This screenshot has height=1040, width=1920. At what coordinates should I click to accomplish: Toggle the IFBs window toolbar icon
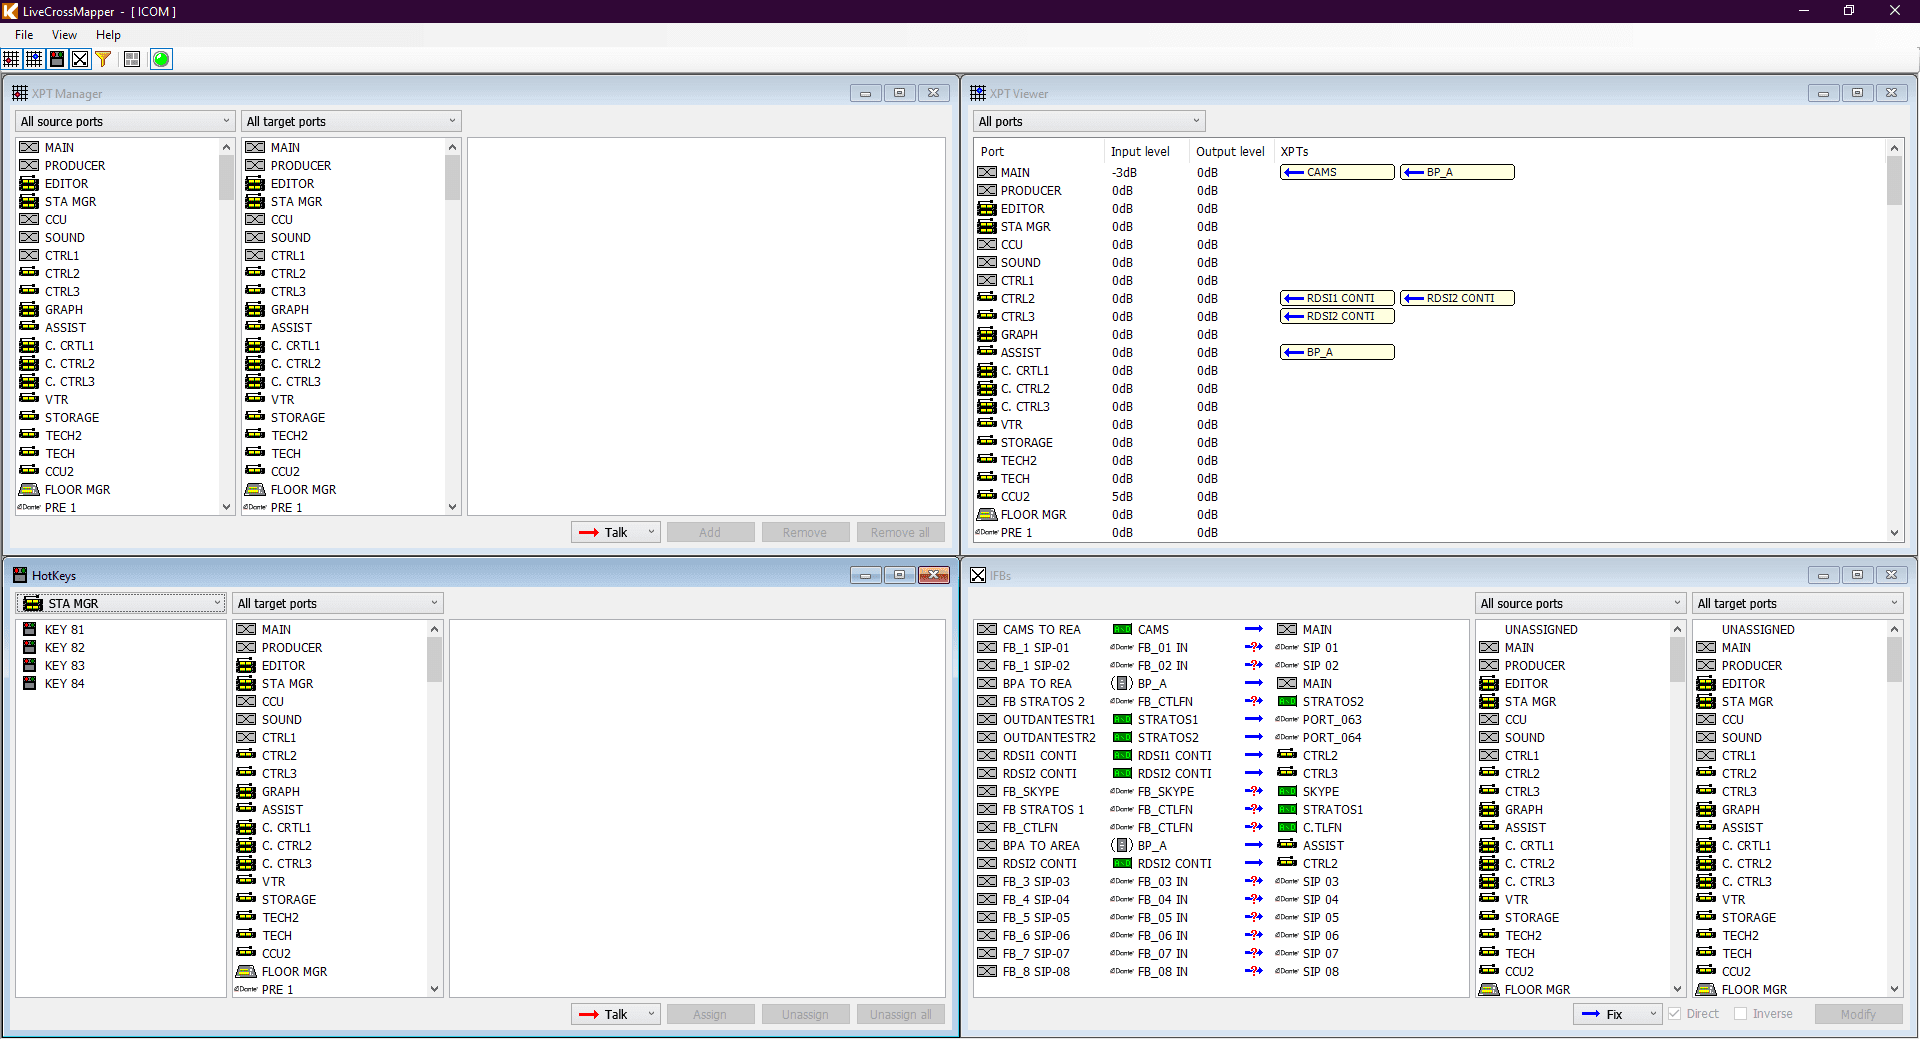pos(80,59)
